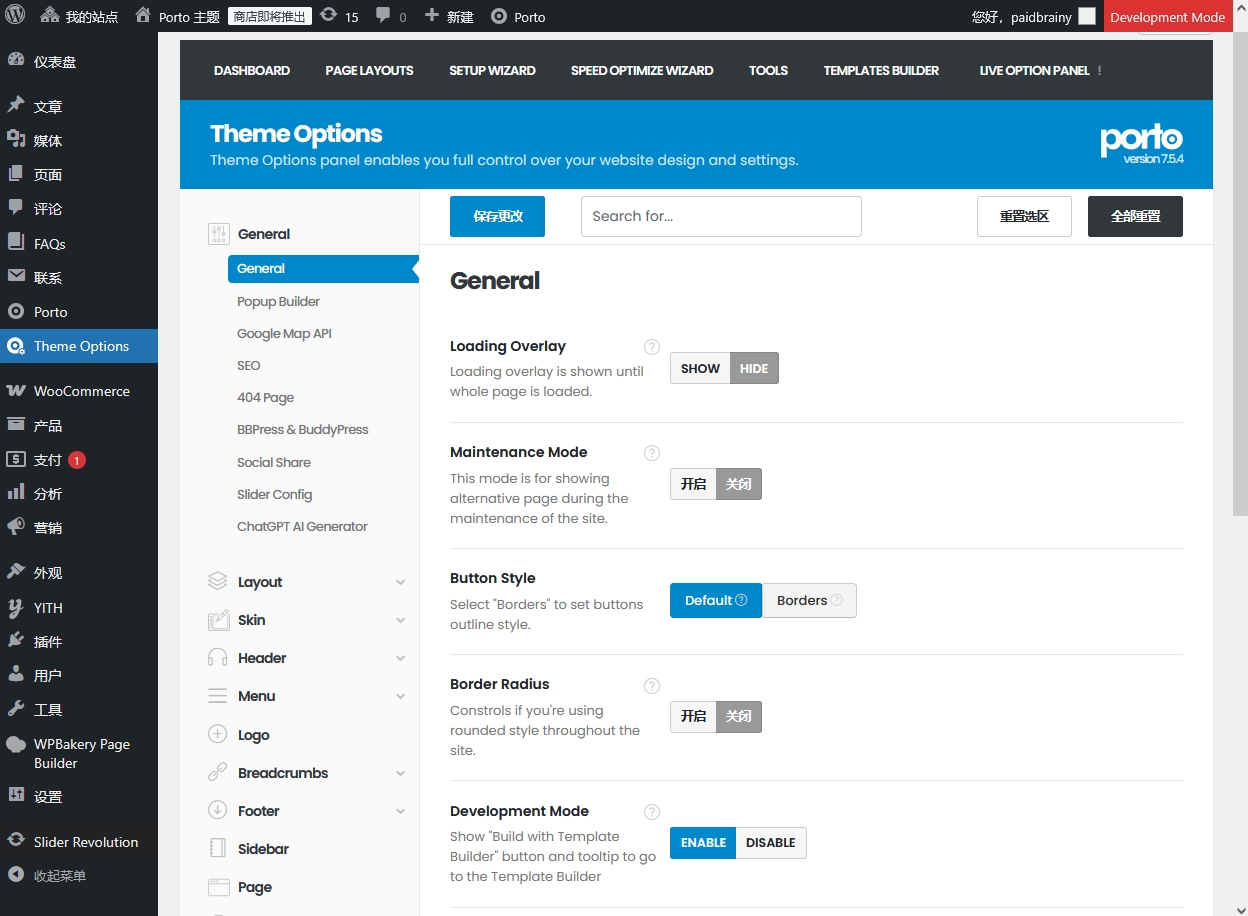Turn Border Radius 开启
1248x916 pixels.
point(693,716)
